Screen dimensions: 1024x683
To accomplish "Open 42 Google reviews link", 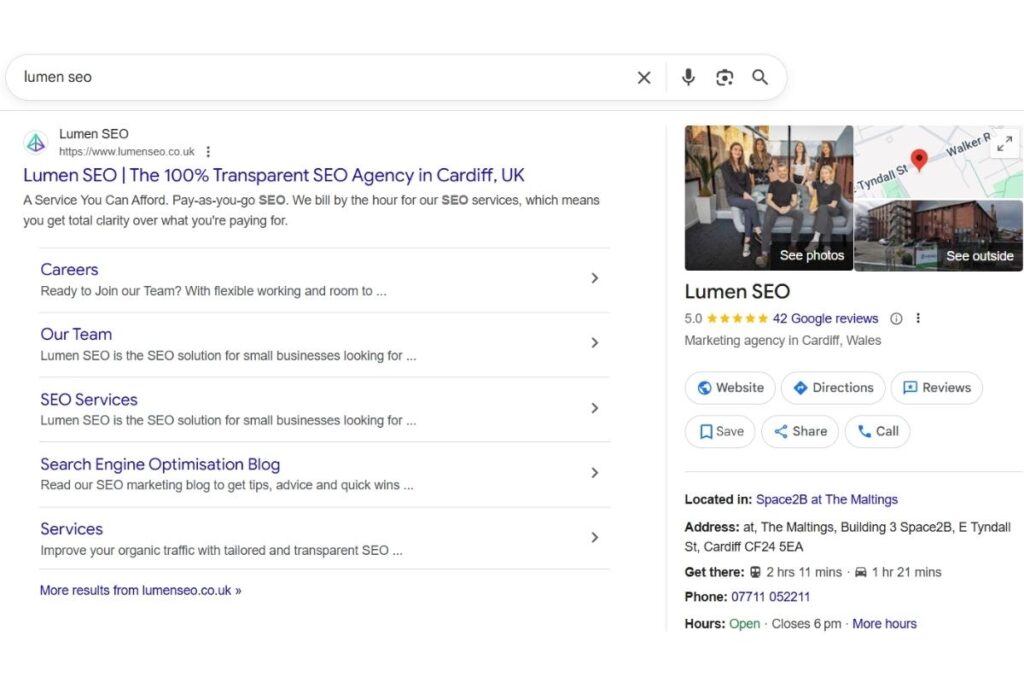I will 825,319.
